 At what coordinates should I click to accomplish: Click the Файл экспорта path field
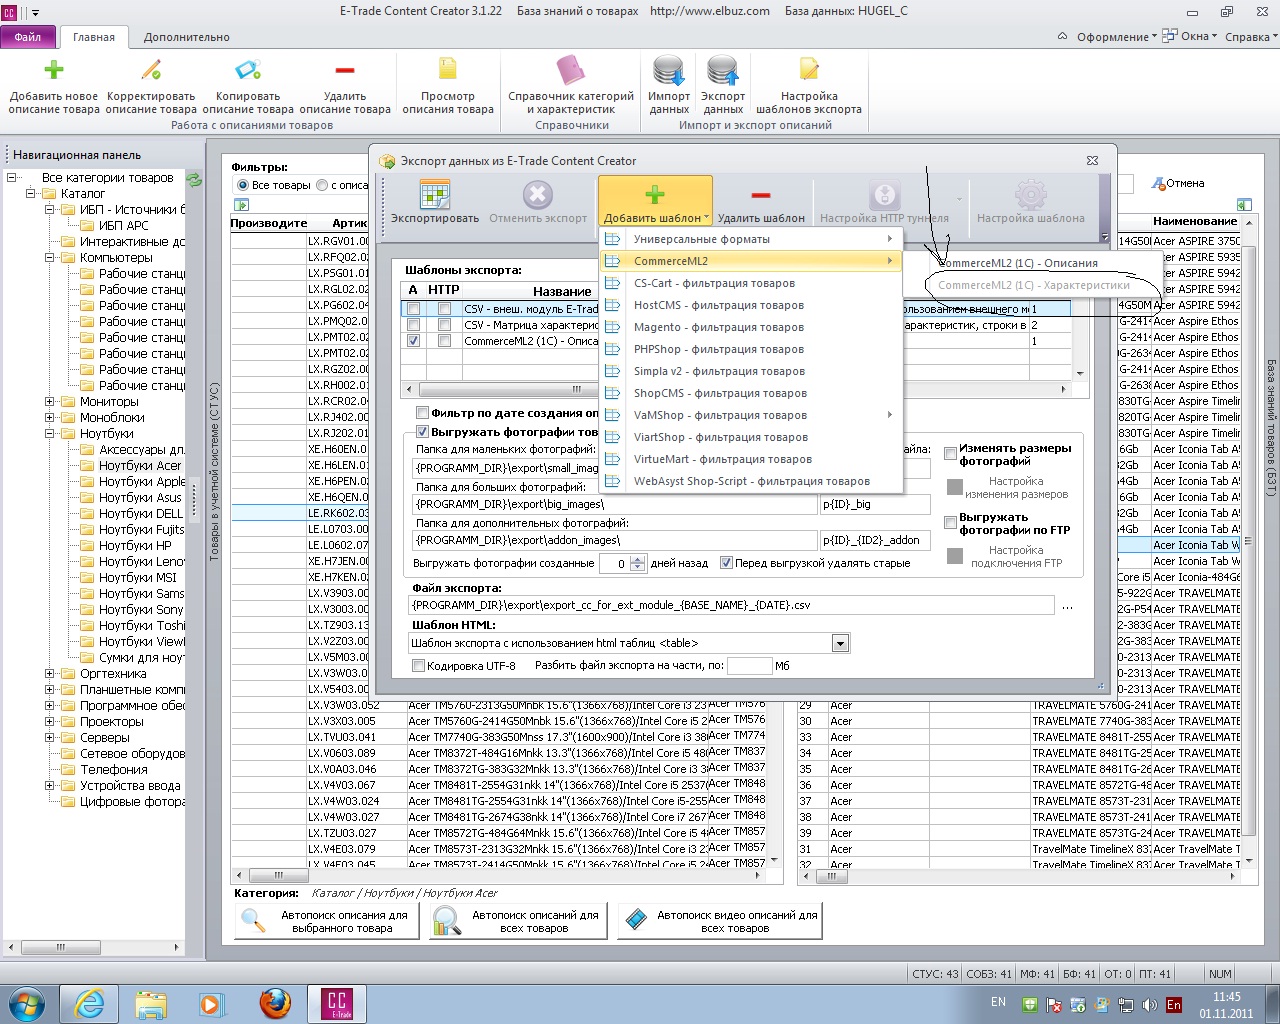coord(732,605)
